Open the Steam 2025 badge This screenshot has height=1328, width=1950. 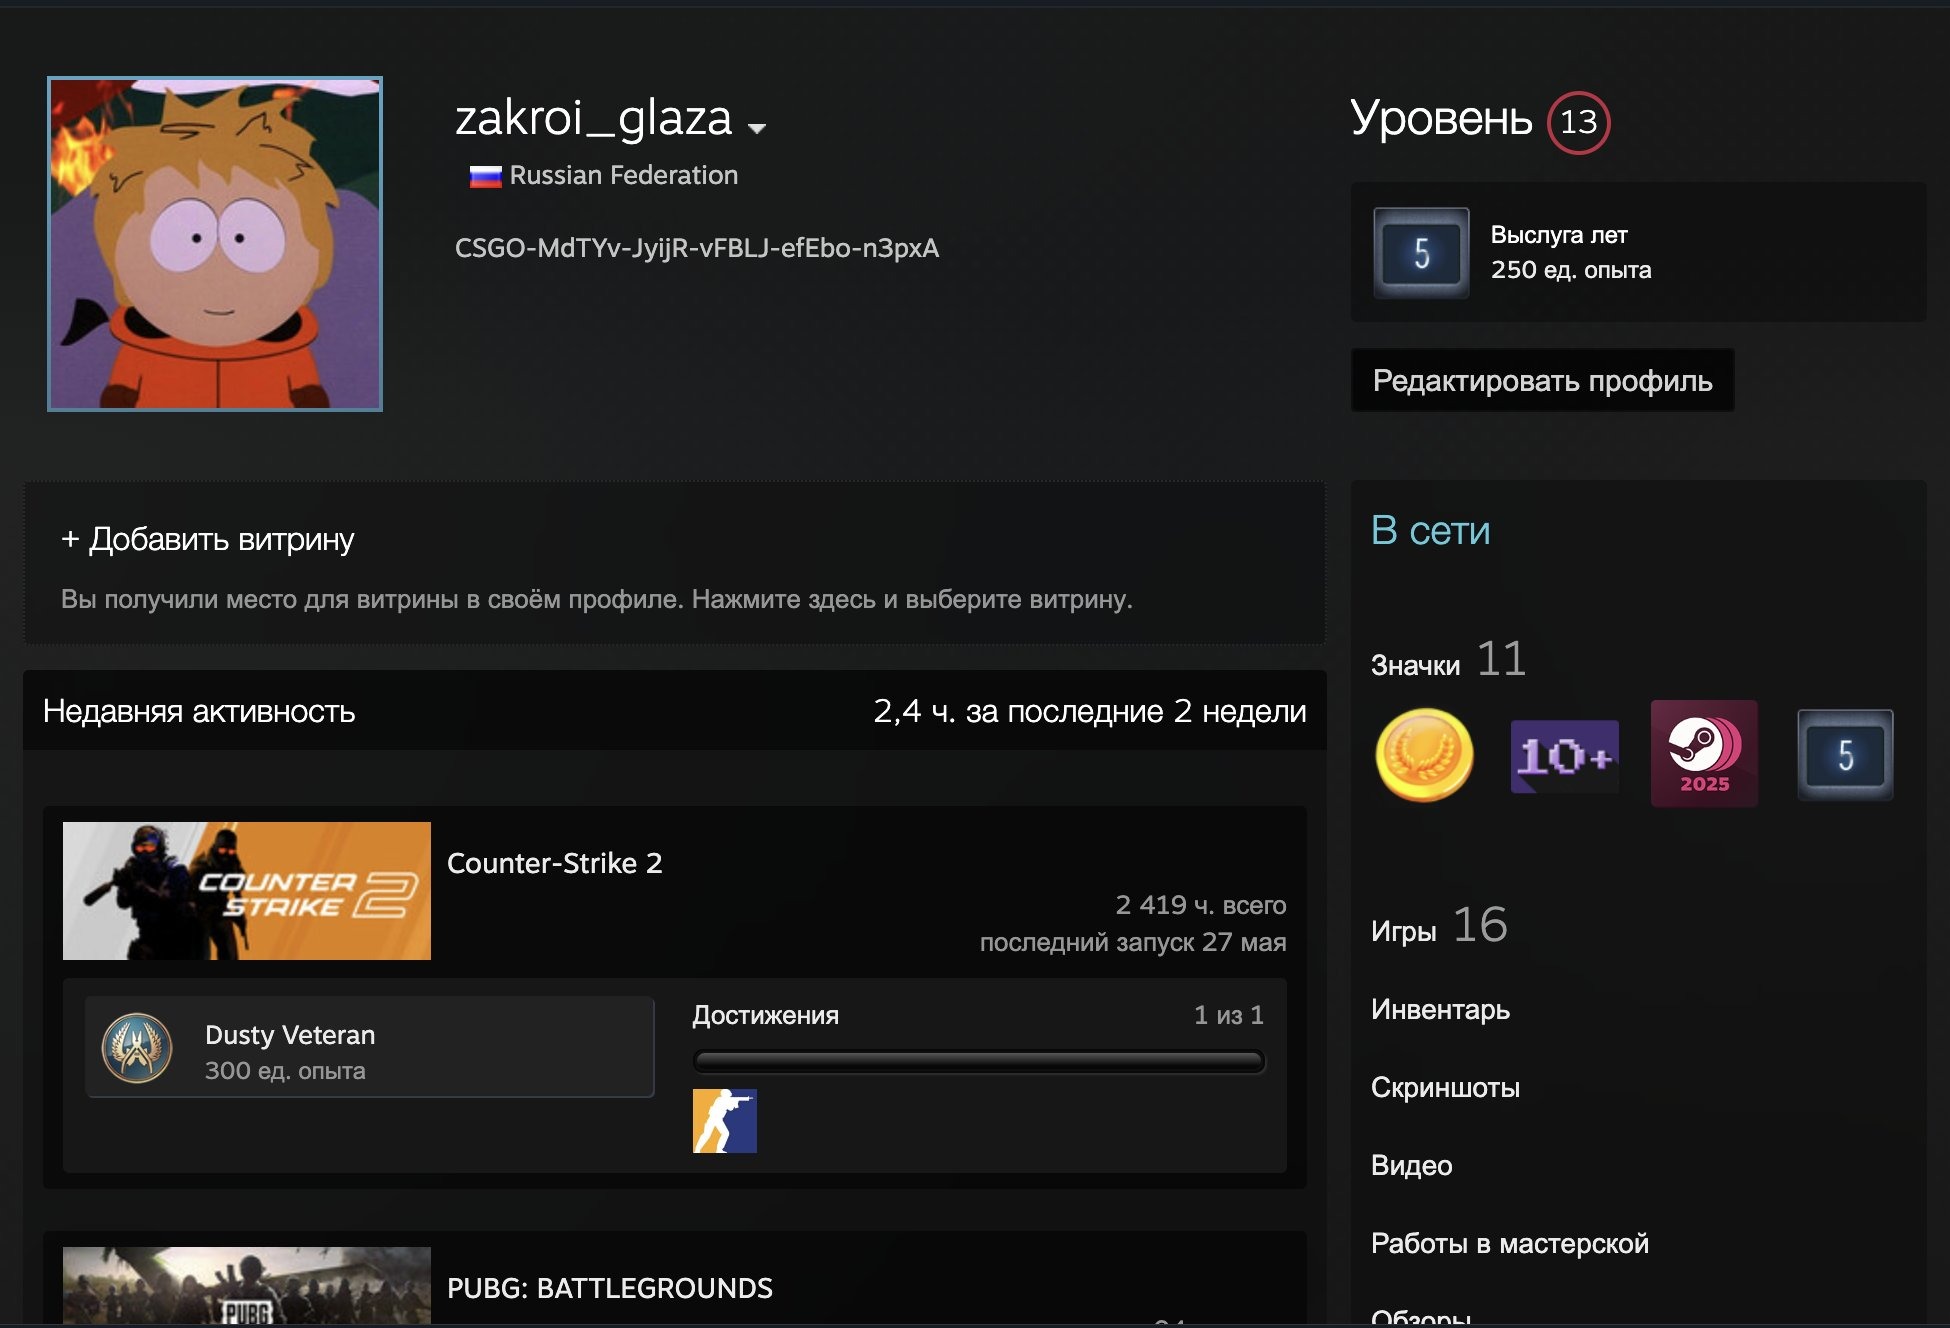1704,753
